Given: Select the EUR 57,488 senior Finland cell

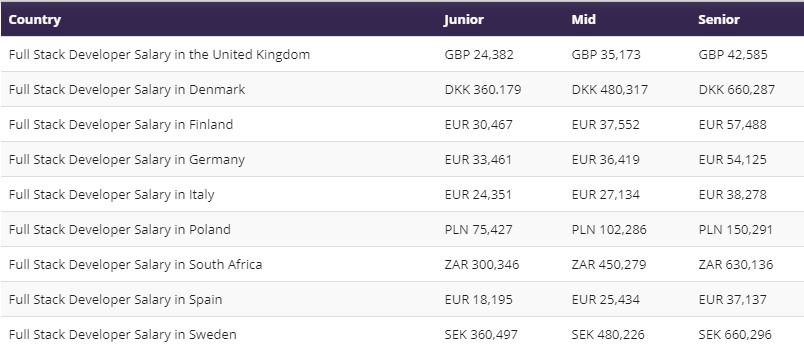Looking at the screenshot, I should pyautogui.click(x=732, y=125).
